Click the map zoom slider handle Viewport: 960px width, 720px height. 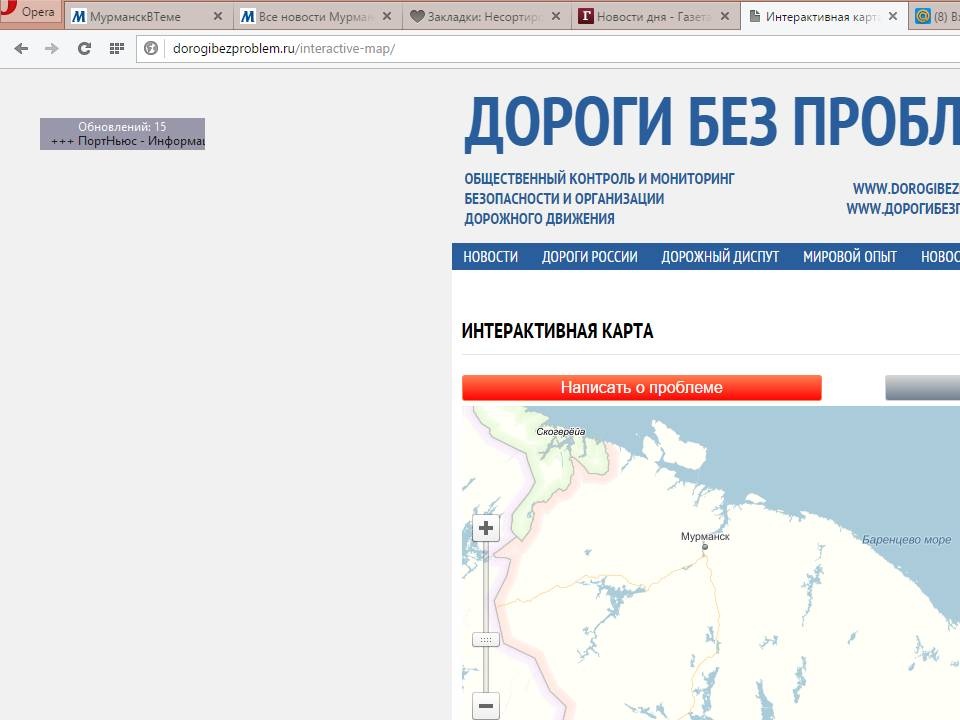(x=486, y=640)
